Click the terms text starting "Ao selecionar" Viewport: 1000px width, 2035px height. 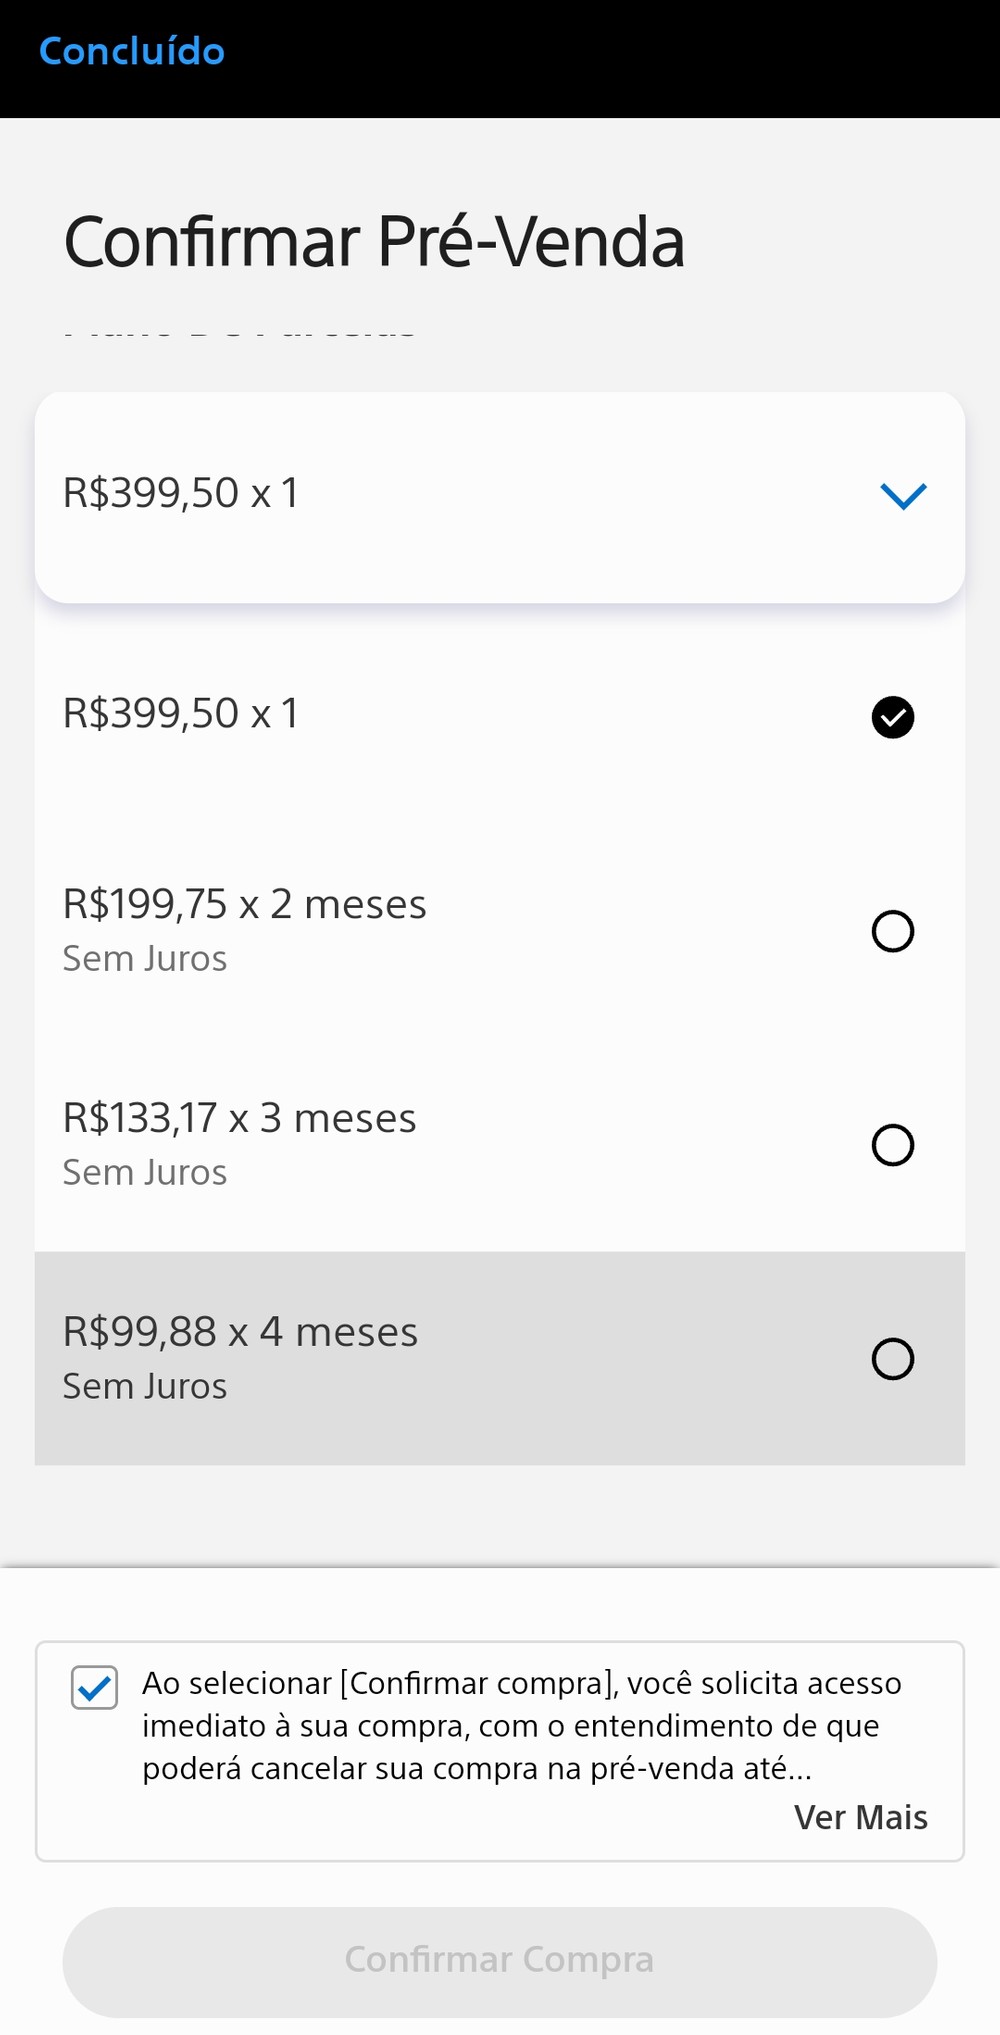point(520,1726)
